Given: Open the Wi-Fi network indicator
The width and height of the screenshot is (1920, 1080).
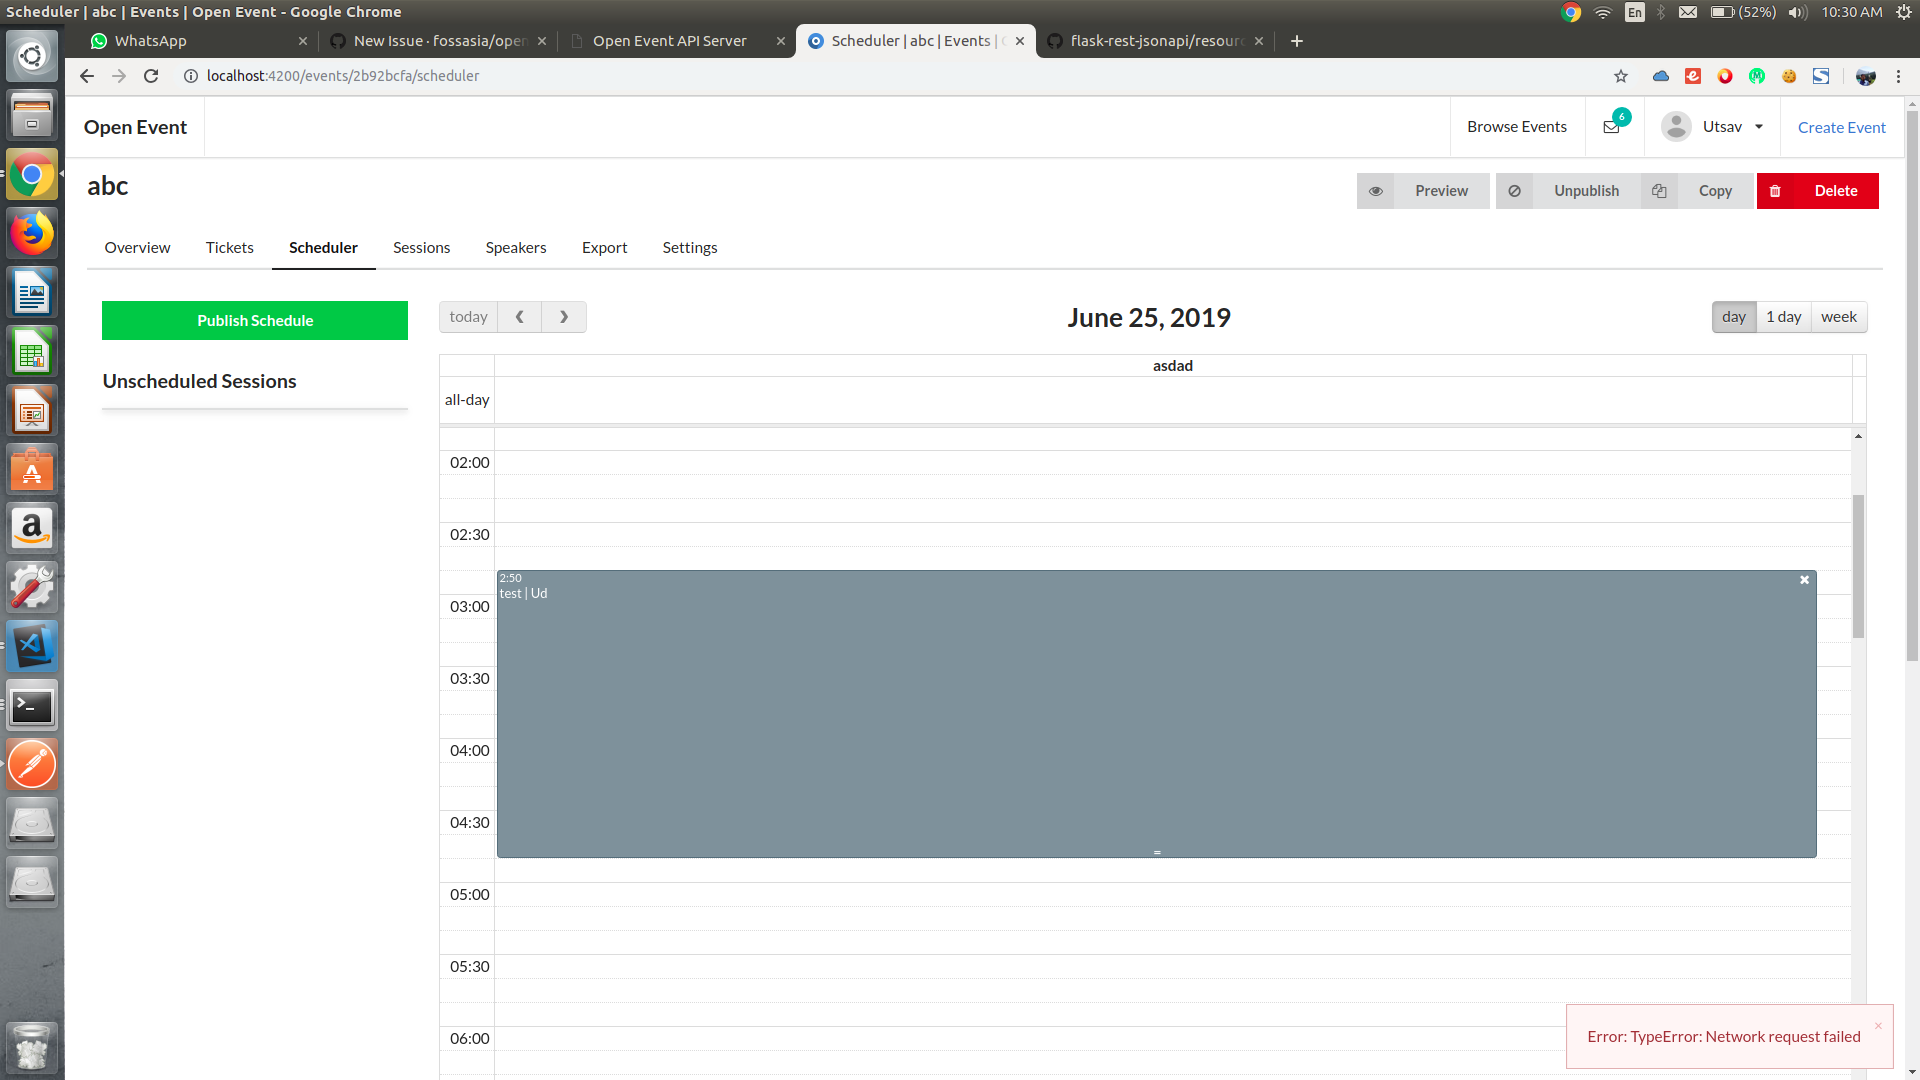Looking at the screenshot, I should click(1603, 12).
